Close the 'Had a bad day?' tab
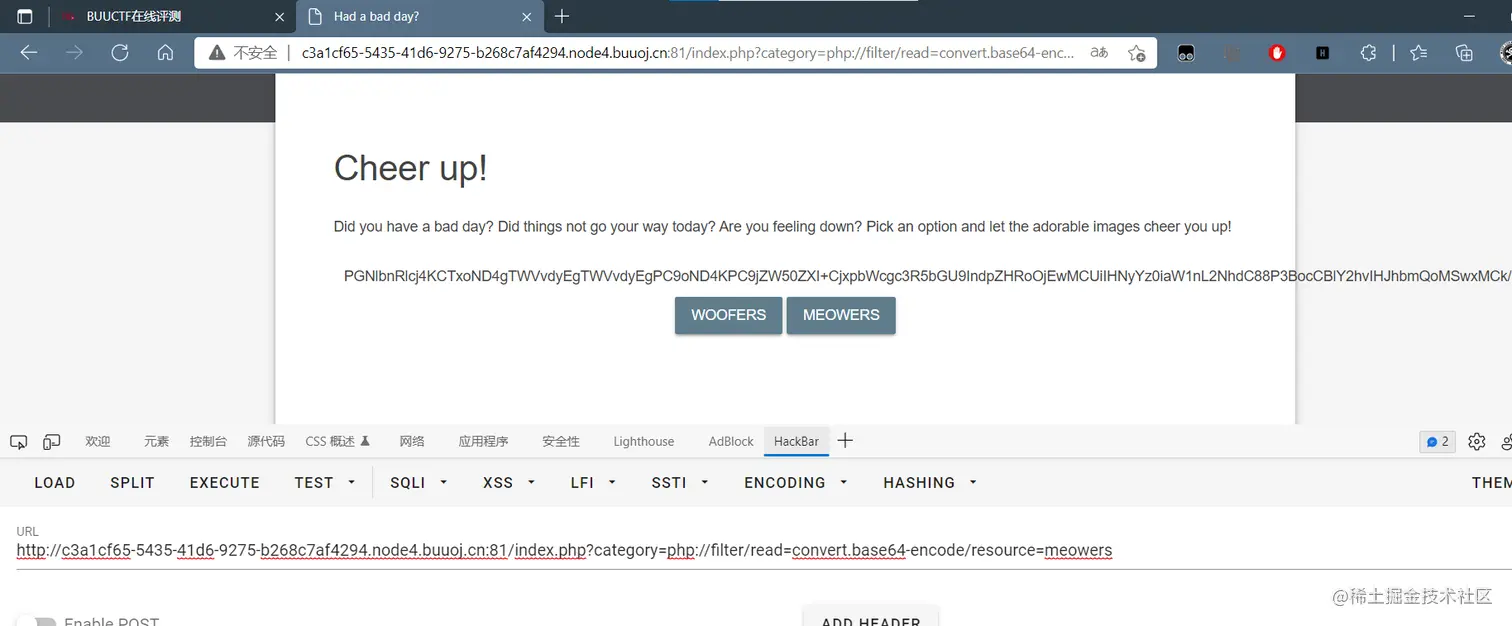Screen dimensions: 1512x626 [527, 16]
